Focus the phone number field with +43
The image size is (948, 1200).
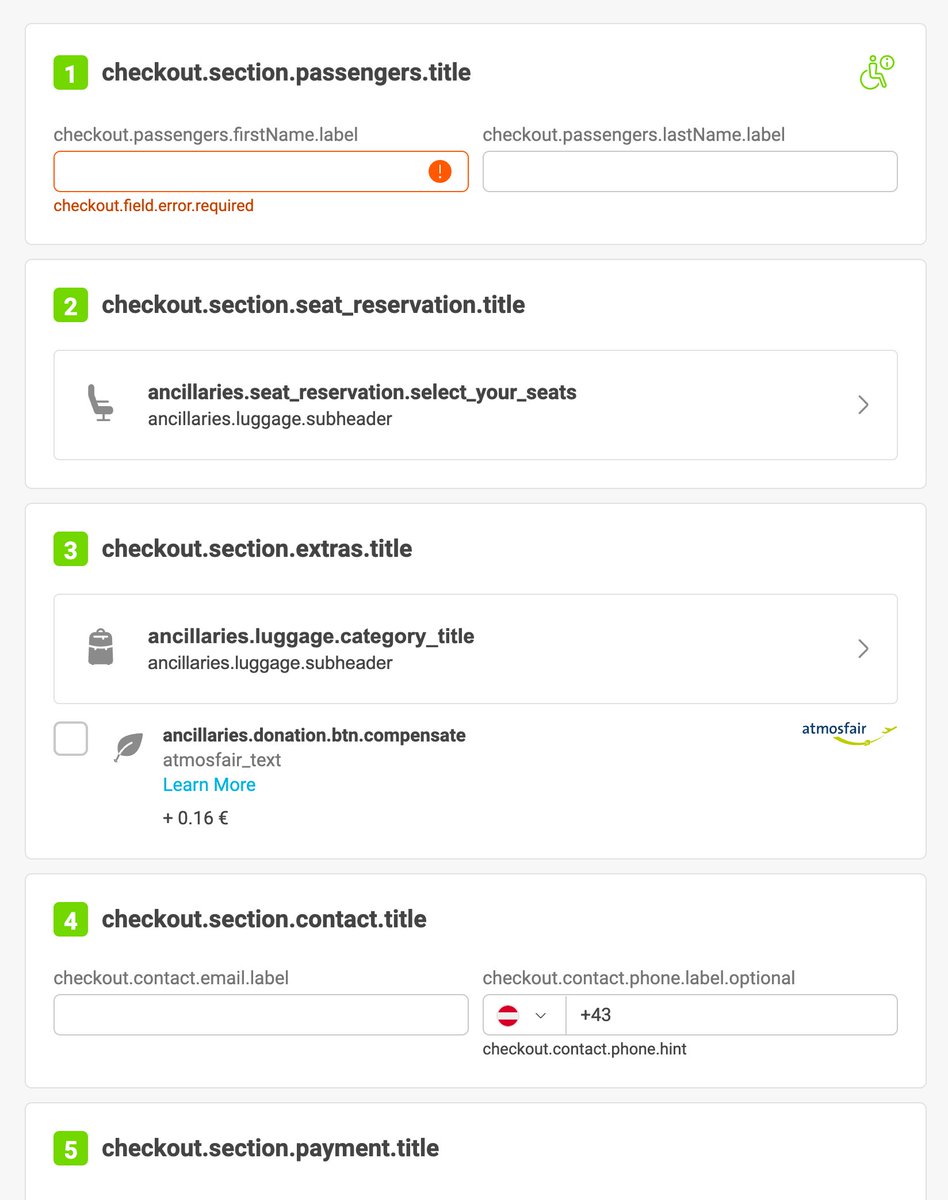[731, 1015]
